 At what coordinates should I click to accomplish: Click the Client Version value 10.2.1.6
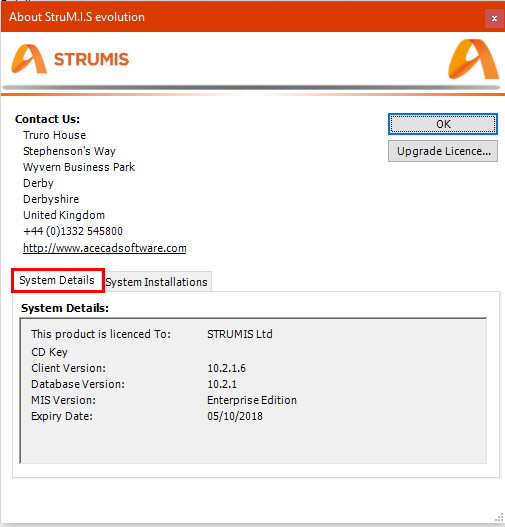[x=226, y=368]
